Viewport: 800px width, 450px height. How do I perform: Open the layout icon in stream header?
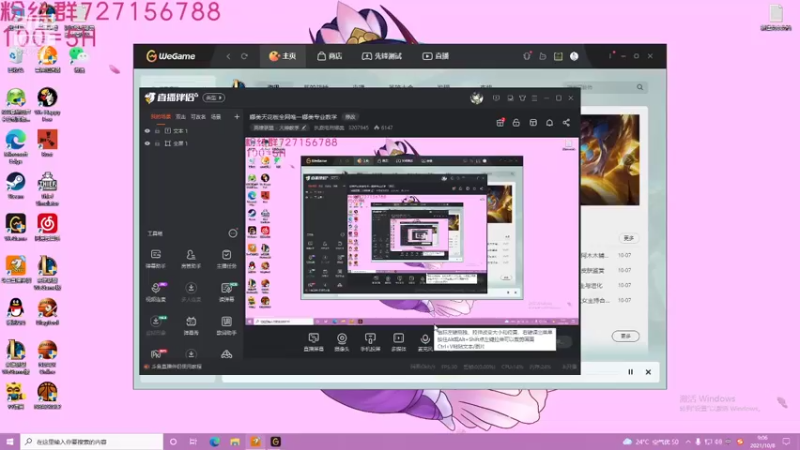pyautogui.click(x=533, y=122)
